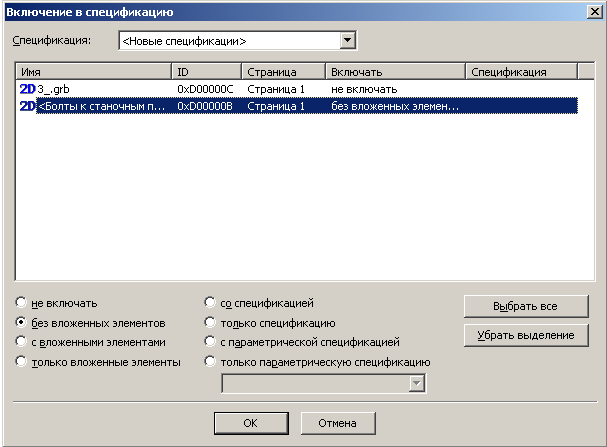Choose 'только вложенные элементы' radio
The image size is (607, 447).
tap(21, 361)
